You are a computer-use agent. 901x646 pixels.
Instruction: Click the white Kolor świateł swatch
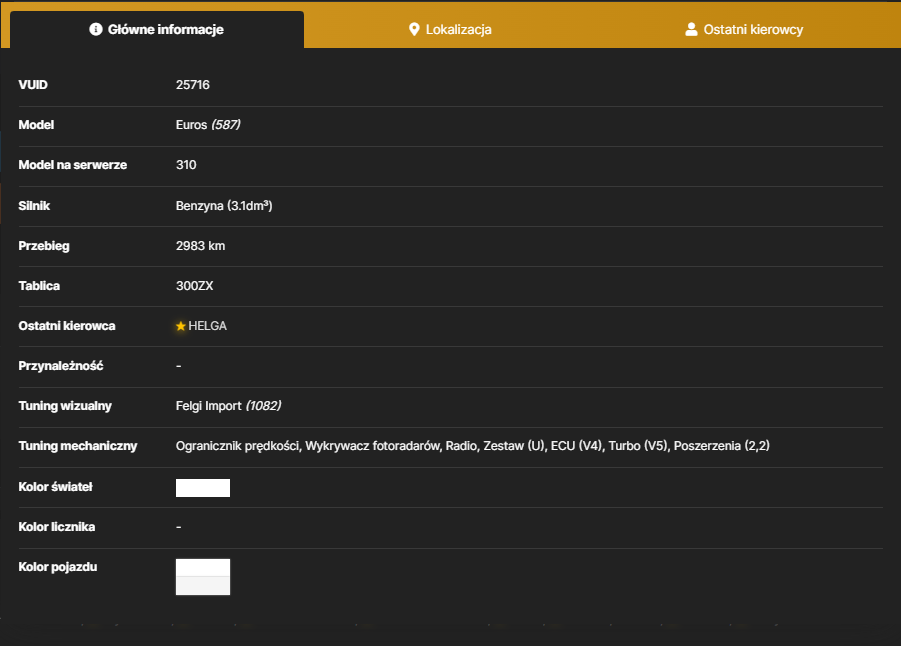pyautogui.click(x=203, y=487)
